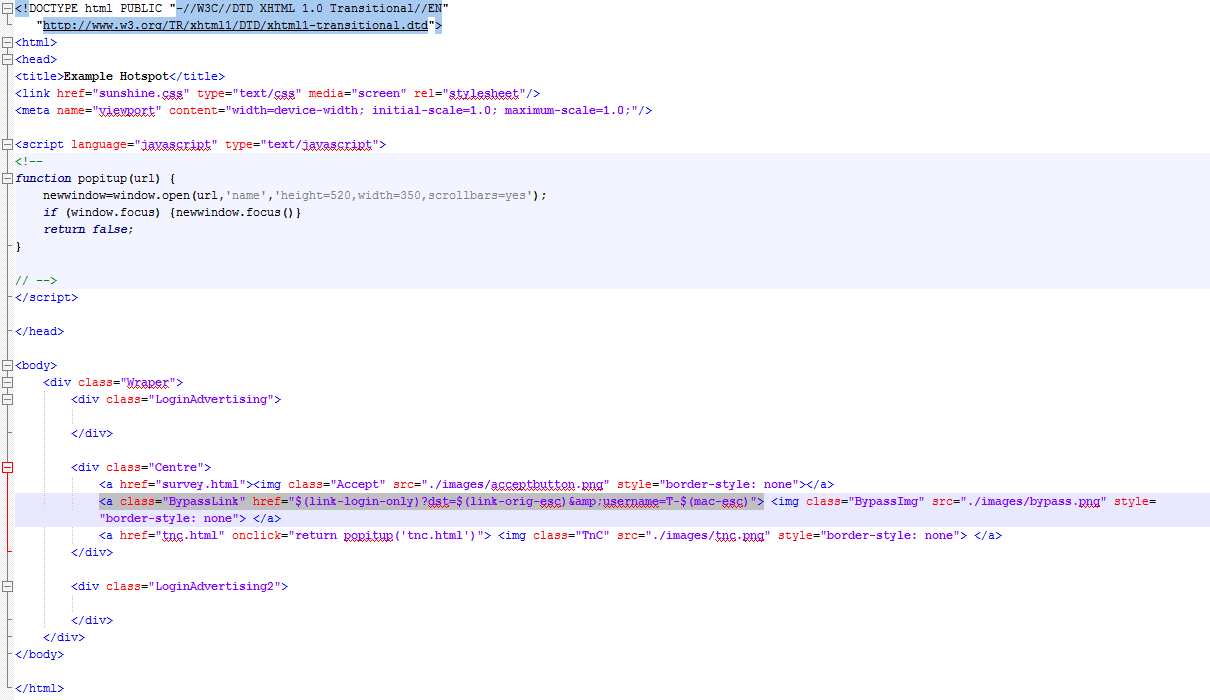1210x700 pixels.
Task: Click the title text 'Example Hotspot'
Action: 115,76
